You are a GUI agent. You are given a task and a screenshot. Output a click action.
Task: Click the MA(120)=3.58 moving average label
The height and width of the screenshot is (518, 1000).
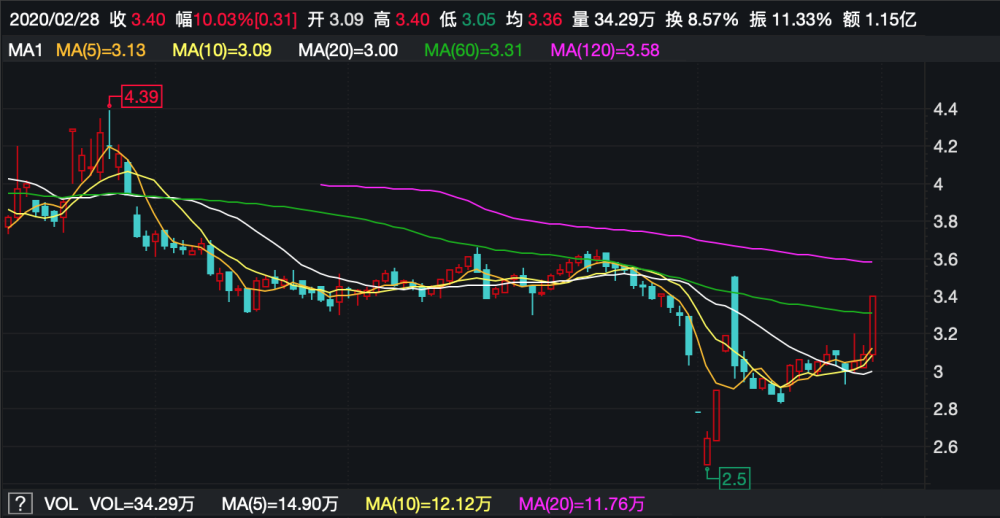click(603, 50)
